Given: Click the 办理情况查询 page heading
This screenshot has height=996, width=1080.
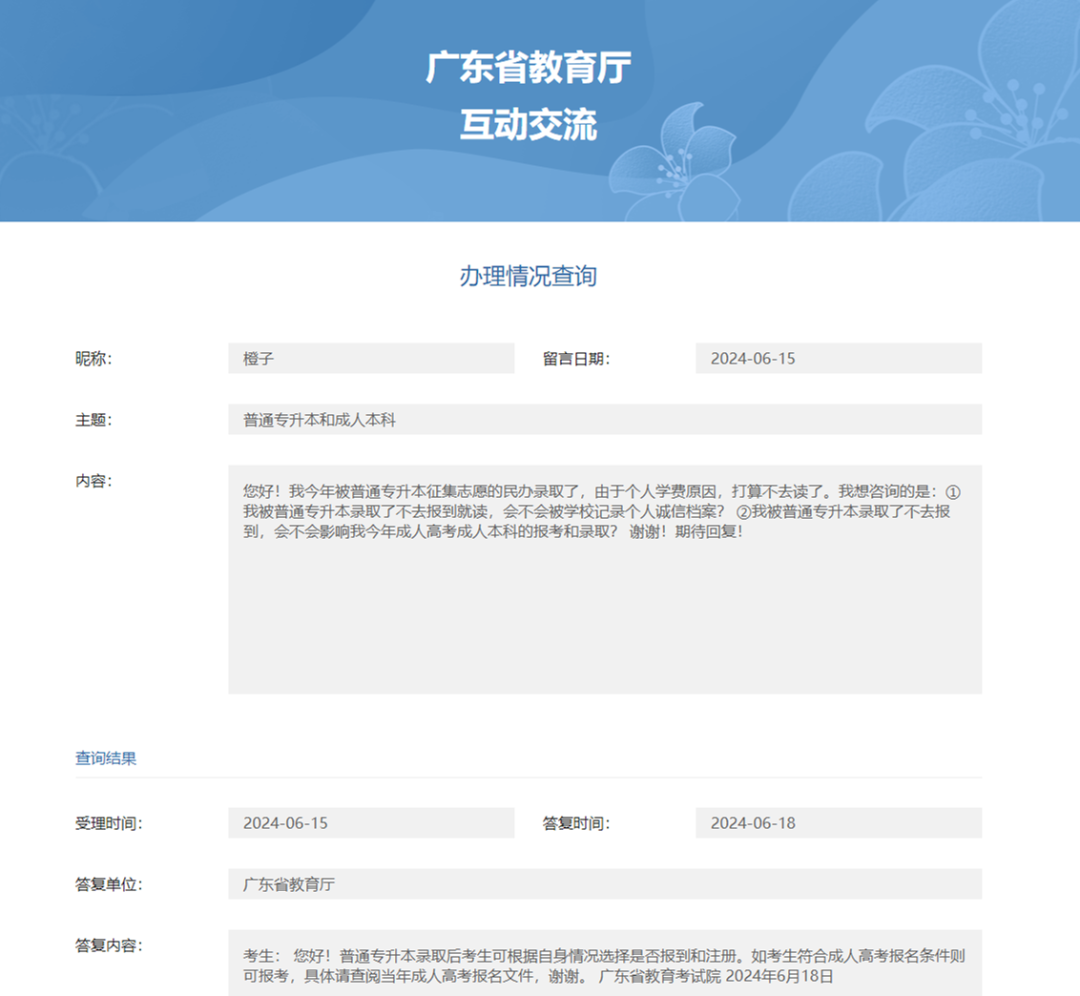Looking at the screenshot, I should point(528,276).
